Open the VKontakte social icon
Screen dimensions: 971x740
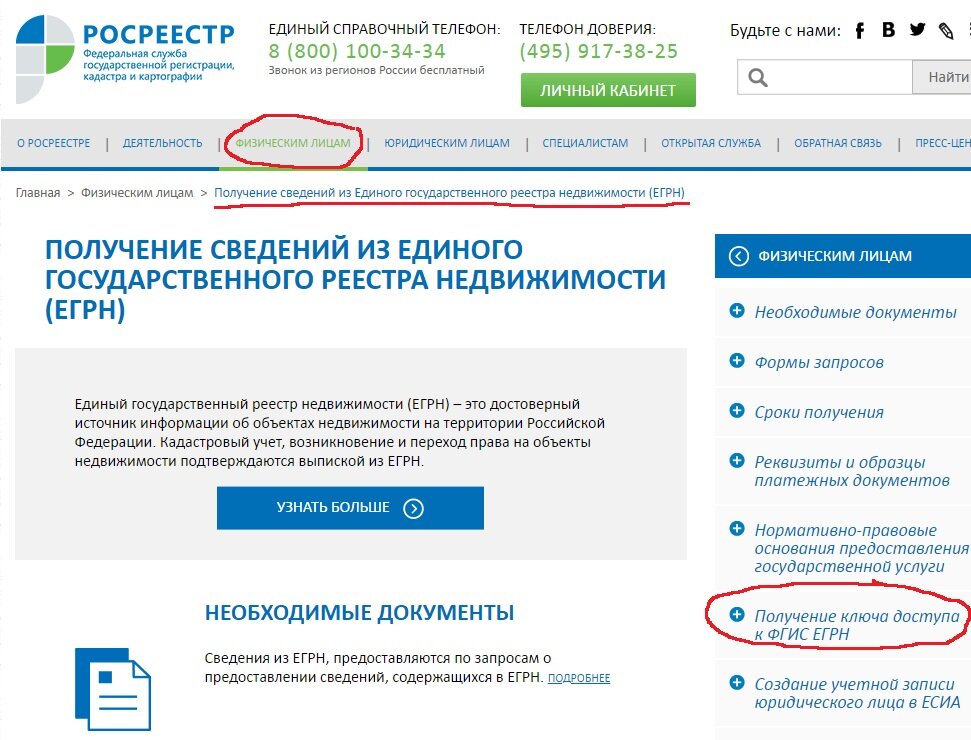tap(889, 30)
